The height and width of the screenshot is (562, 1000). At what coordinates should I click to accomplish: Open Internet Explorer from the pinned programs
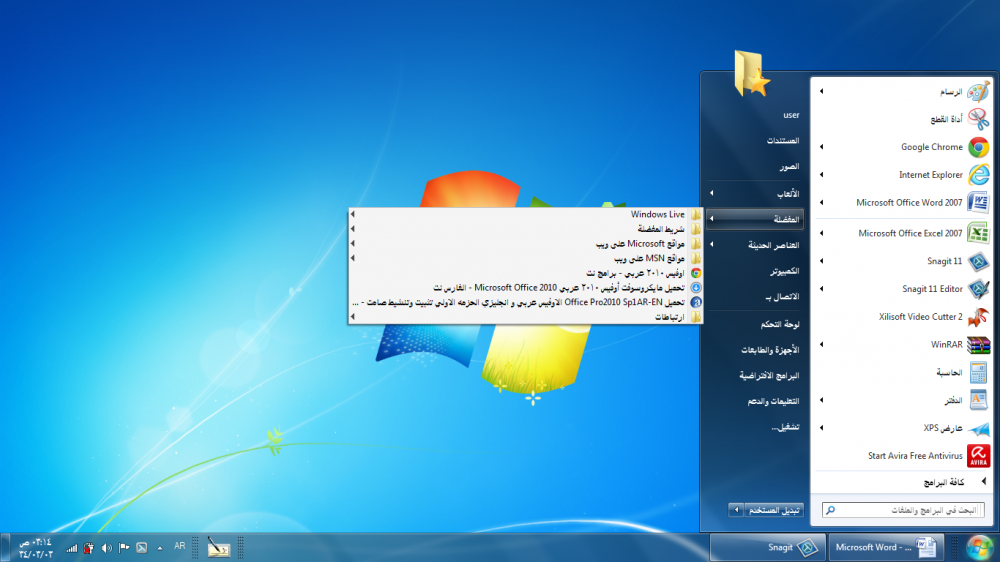pos(930,175)
